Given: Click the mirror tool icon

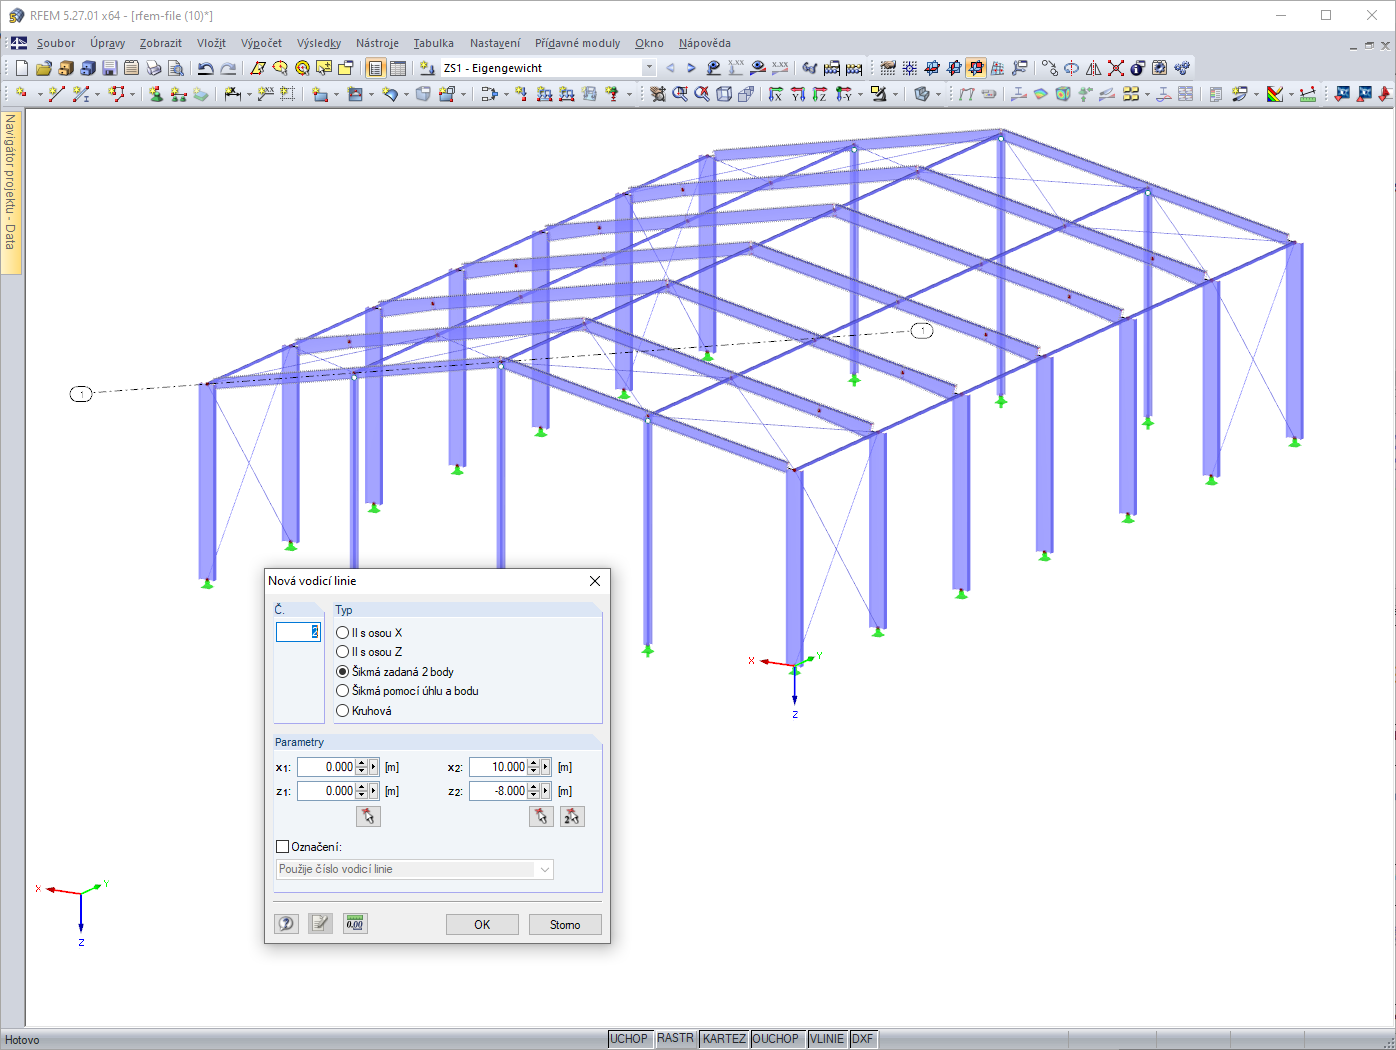Looking at the screenshot, I should [x=1094, y=68].
